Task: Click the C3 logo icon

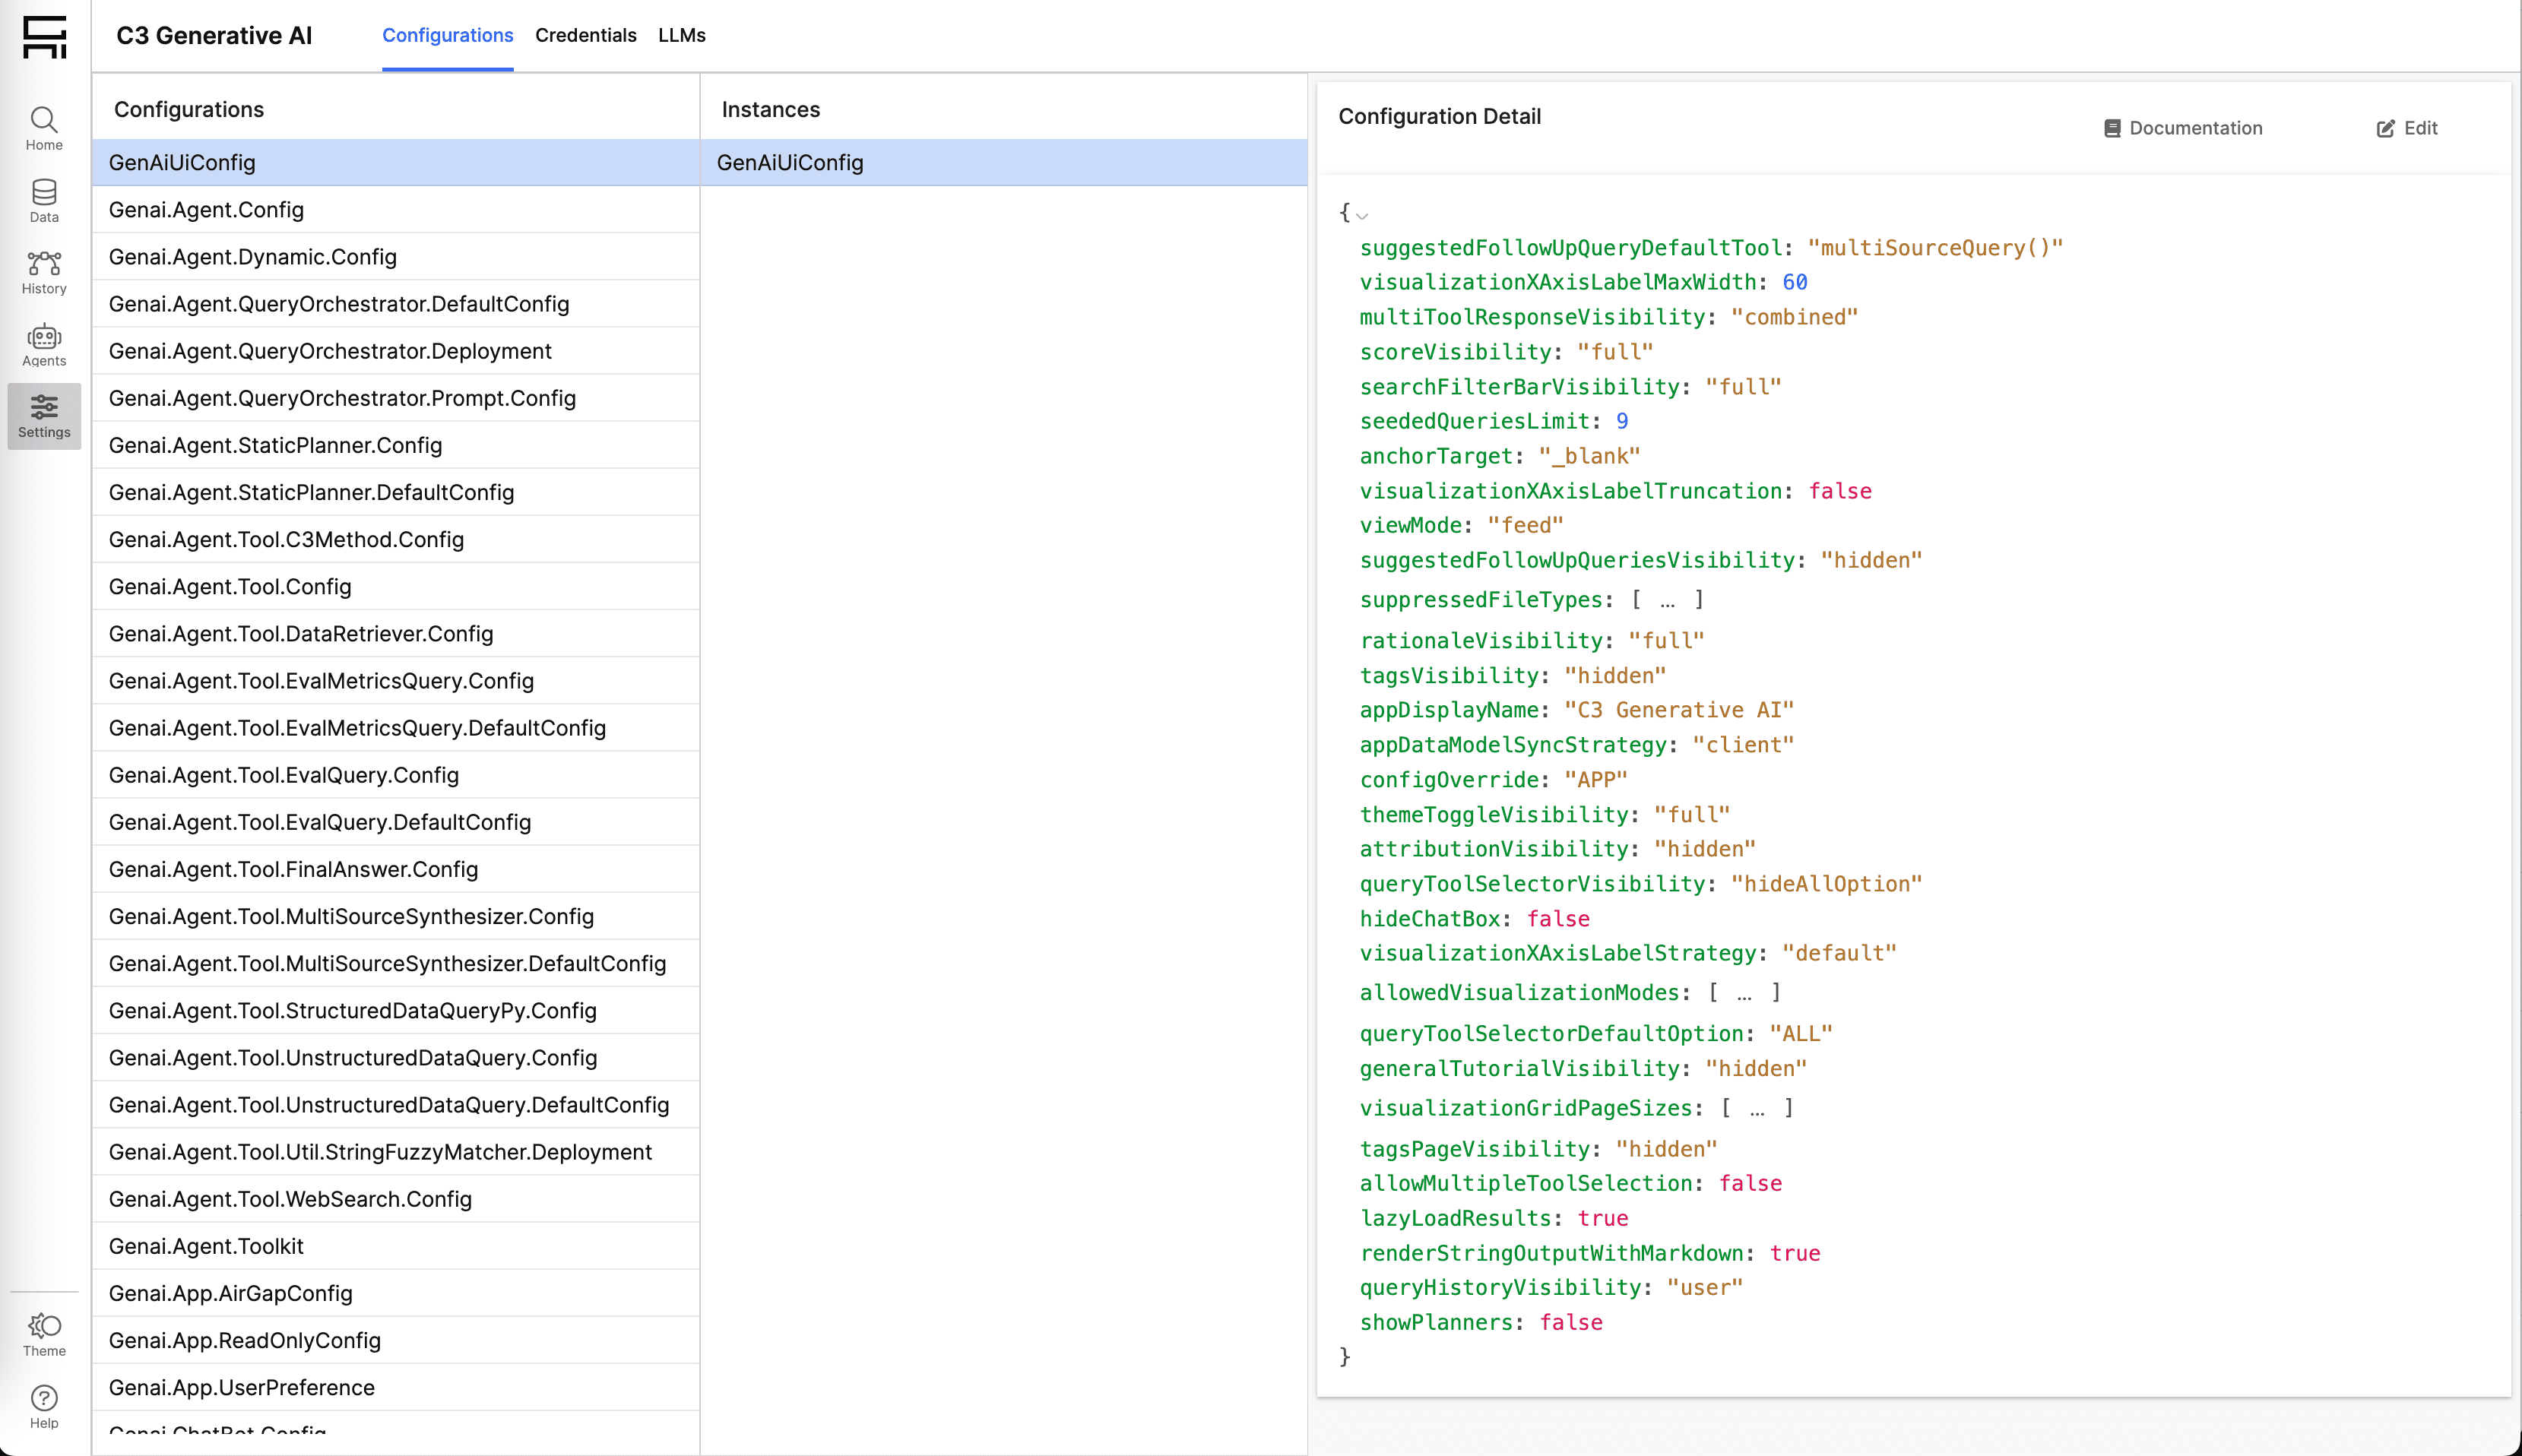Action: tap(44, 37)
